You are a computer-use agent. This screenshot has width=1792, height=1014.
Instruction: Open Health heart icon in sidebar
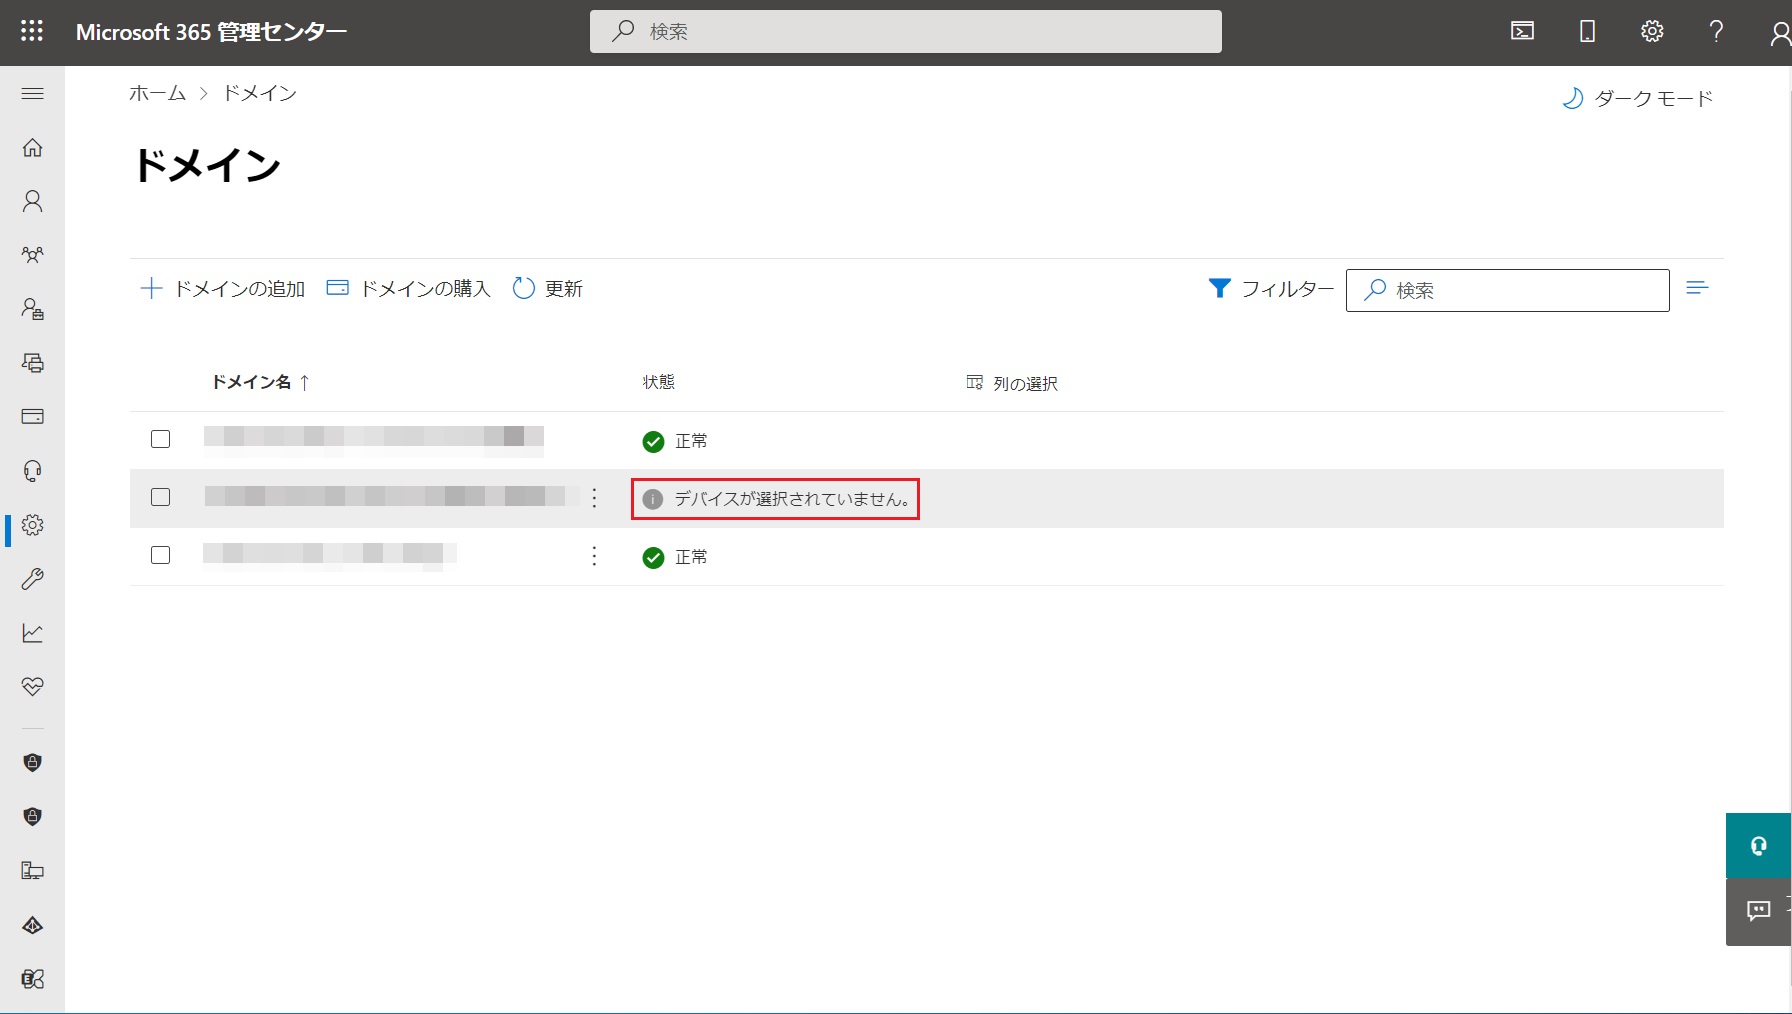33,687
